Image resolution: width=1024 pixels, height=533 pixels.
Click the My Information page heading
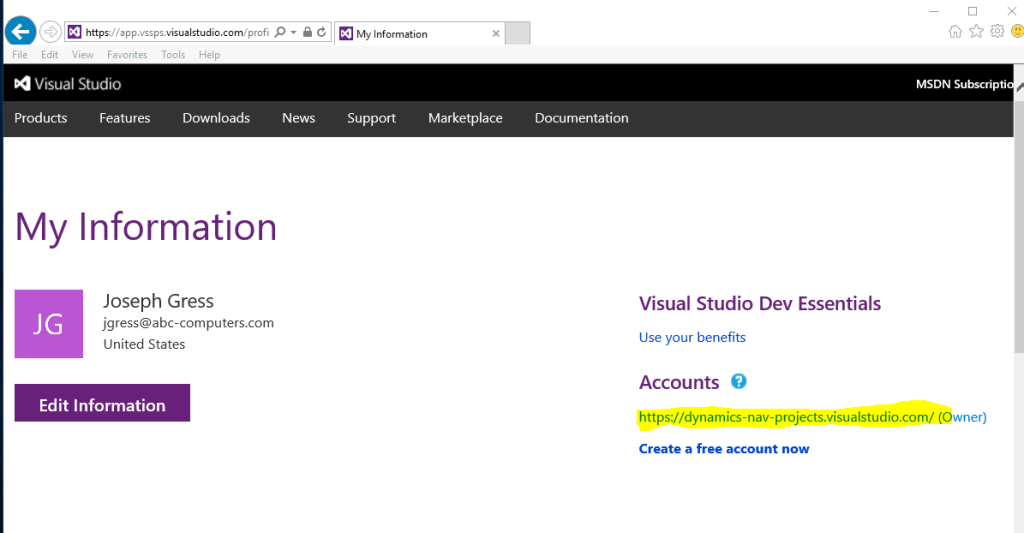point(146,227)
